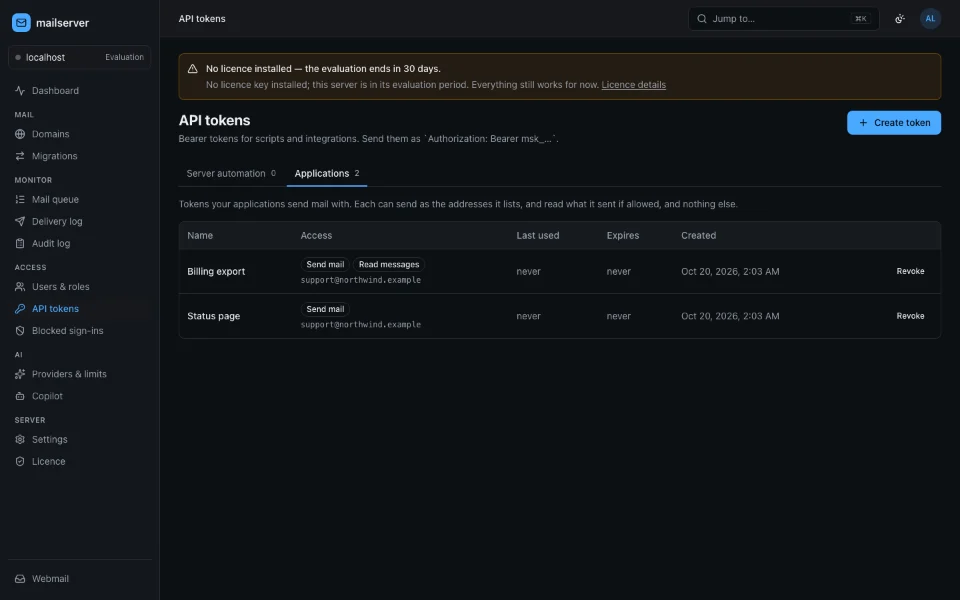Open Webmail link at sidebar bottom
The height and width of the screenshot is (600, 960).
[80, 579]
